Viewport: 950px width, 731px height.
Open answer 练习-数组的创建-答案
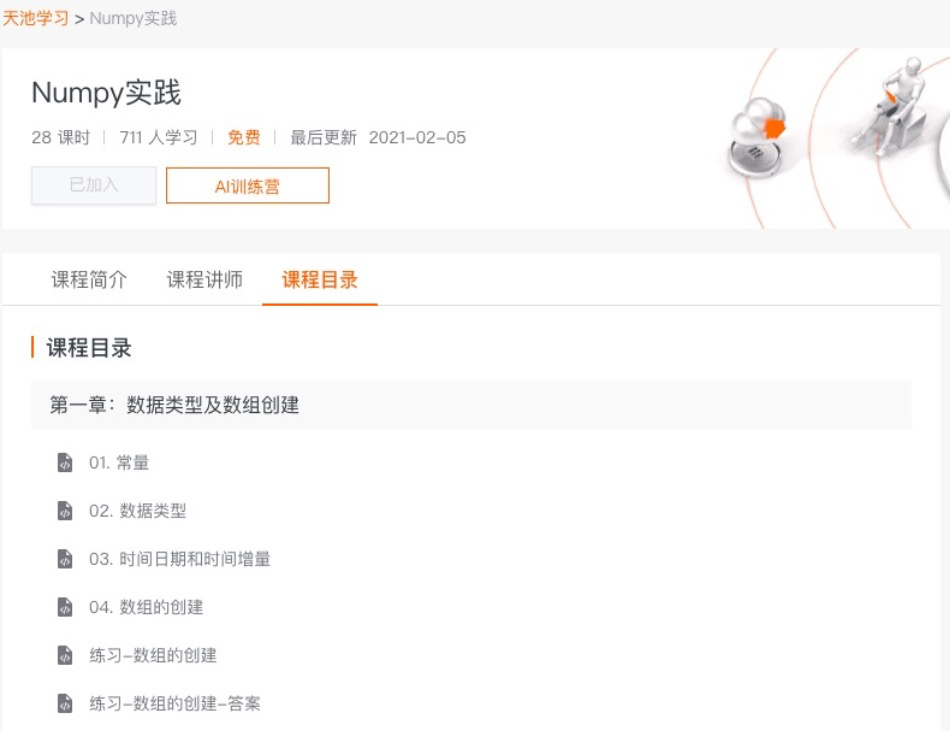pyautogui.click(x=174, y=703)
